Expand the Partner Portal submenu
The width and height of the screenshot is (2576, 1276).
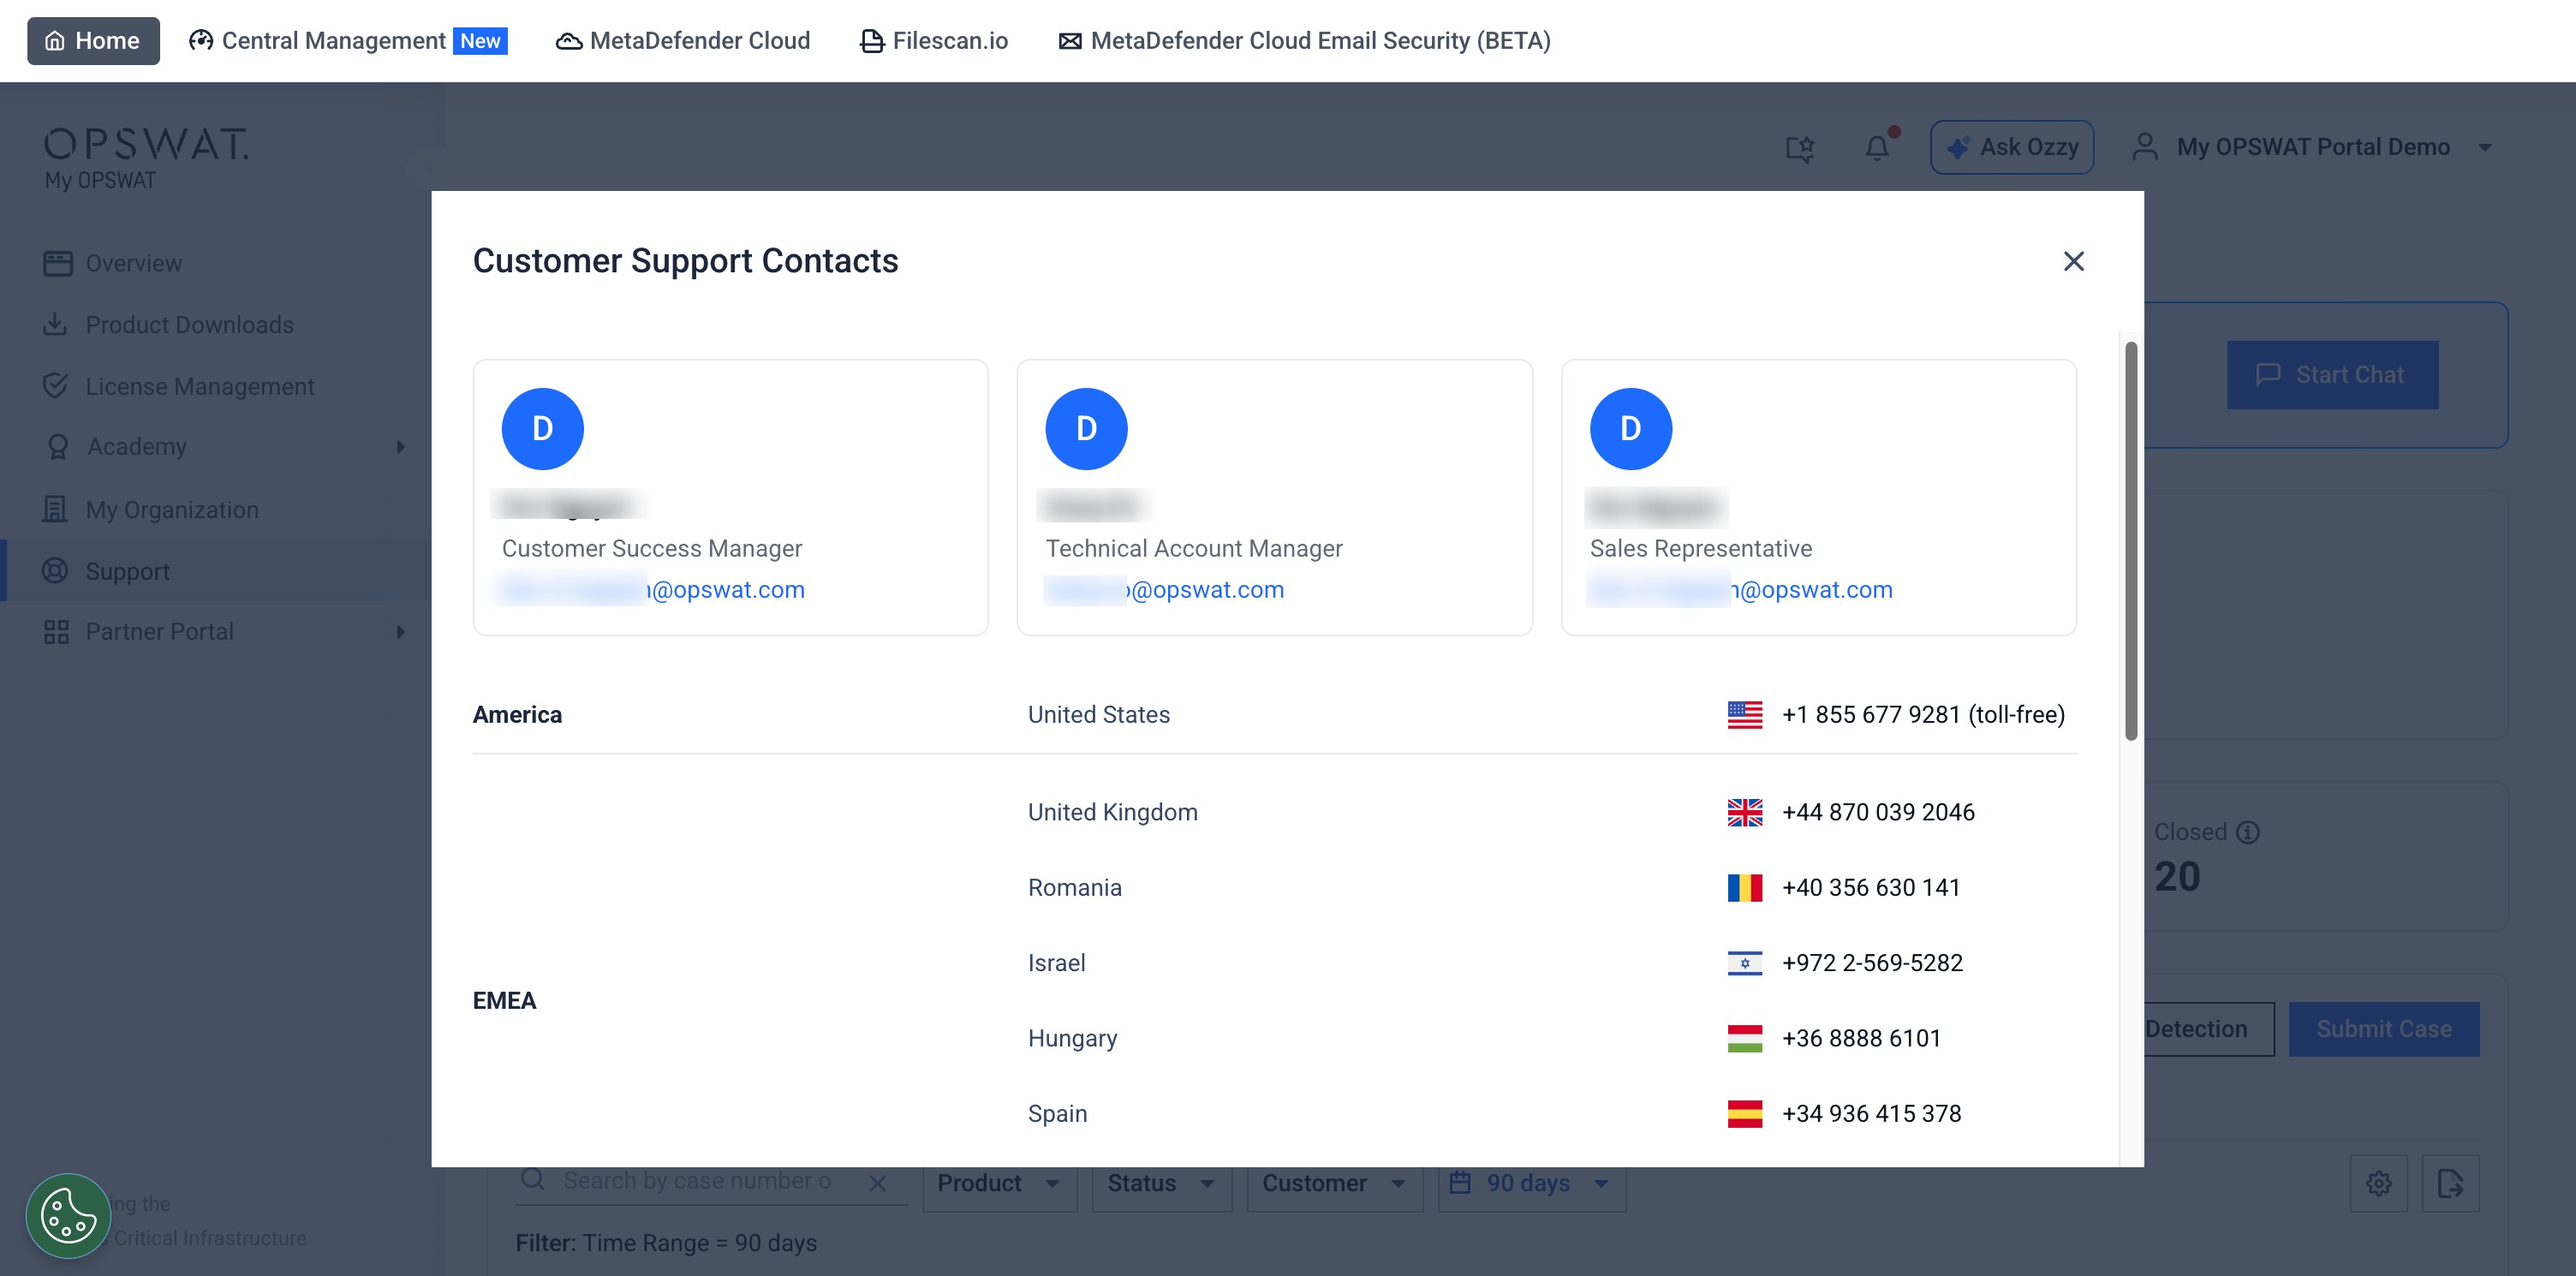point(401,632)
